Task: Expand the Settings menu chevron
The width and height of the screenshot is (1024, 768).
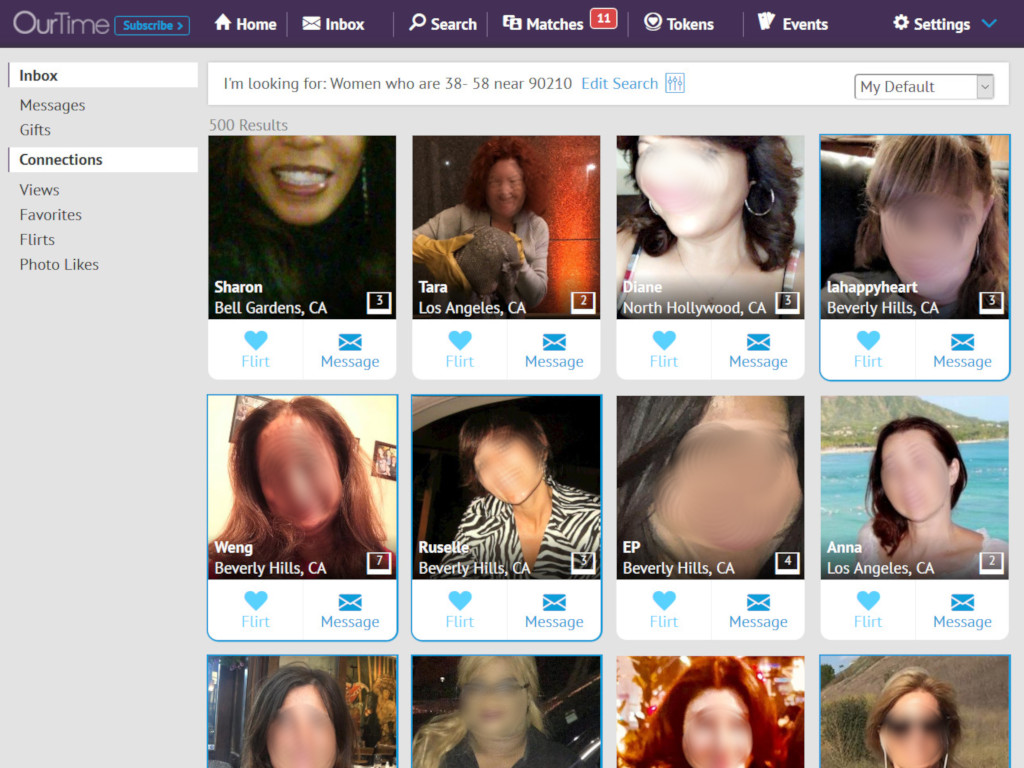Action: tap(989, 24)
